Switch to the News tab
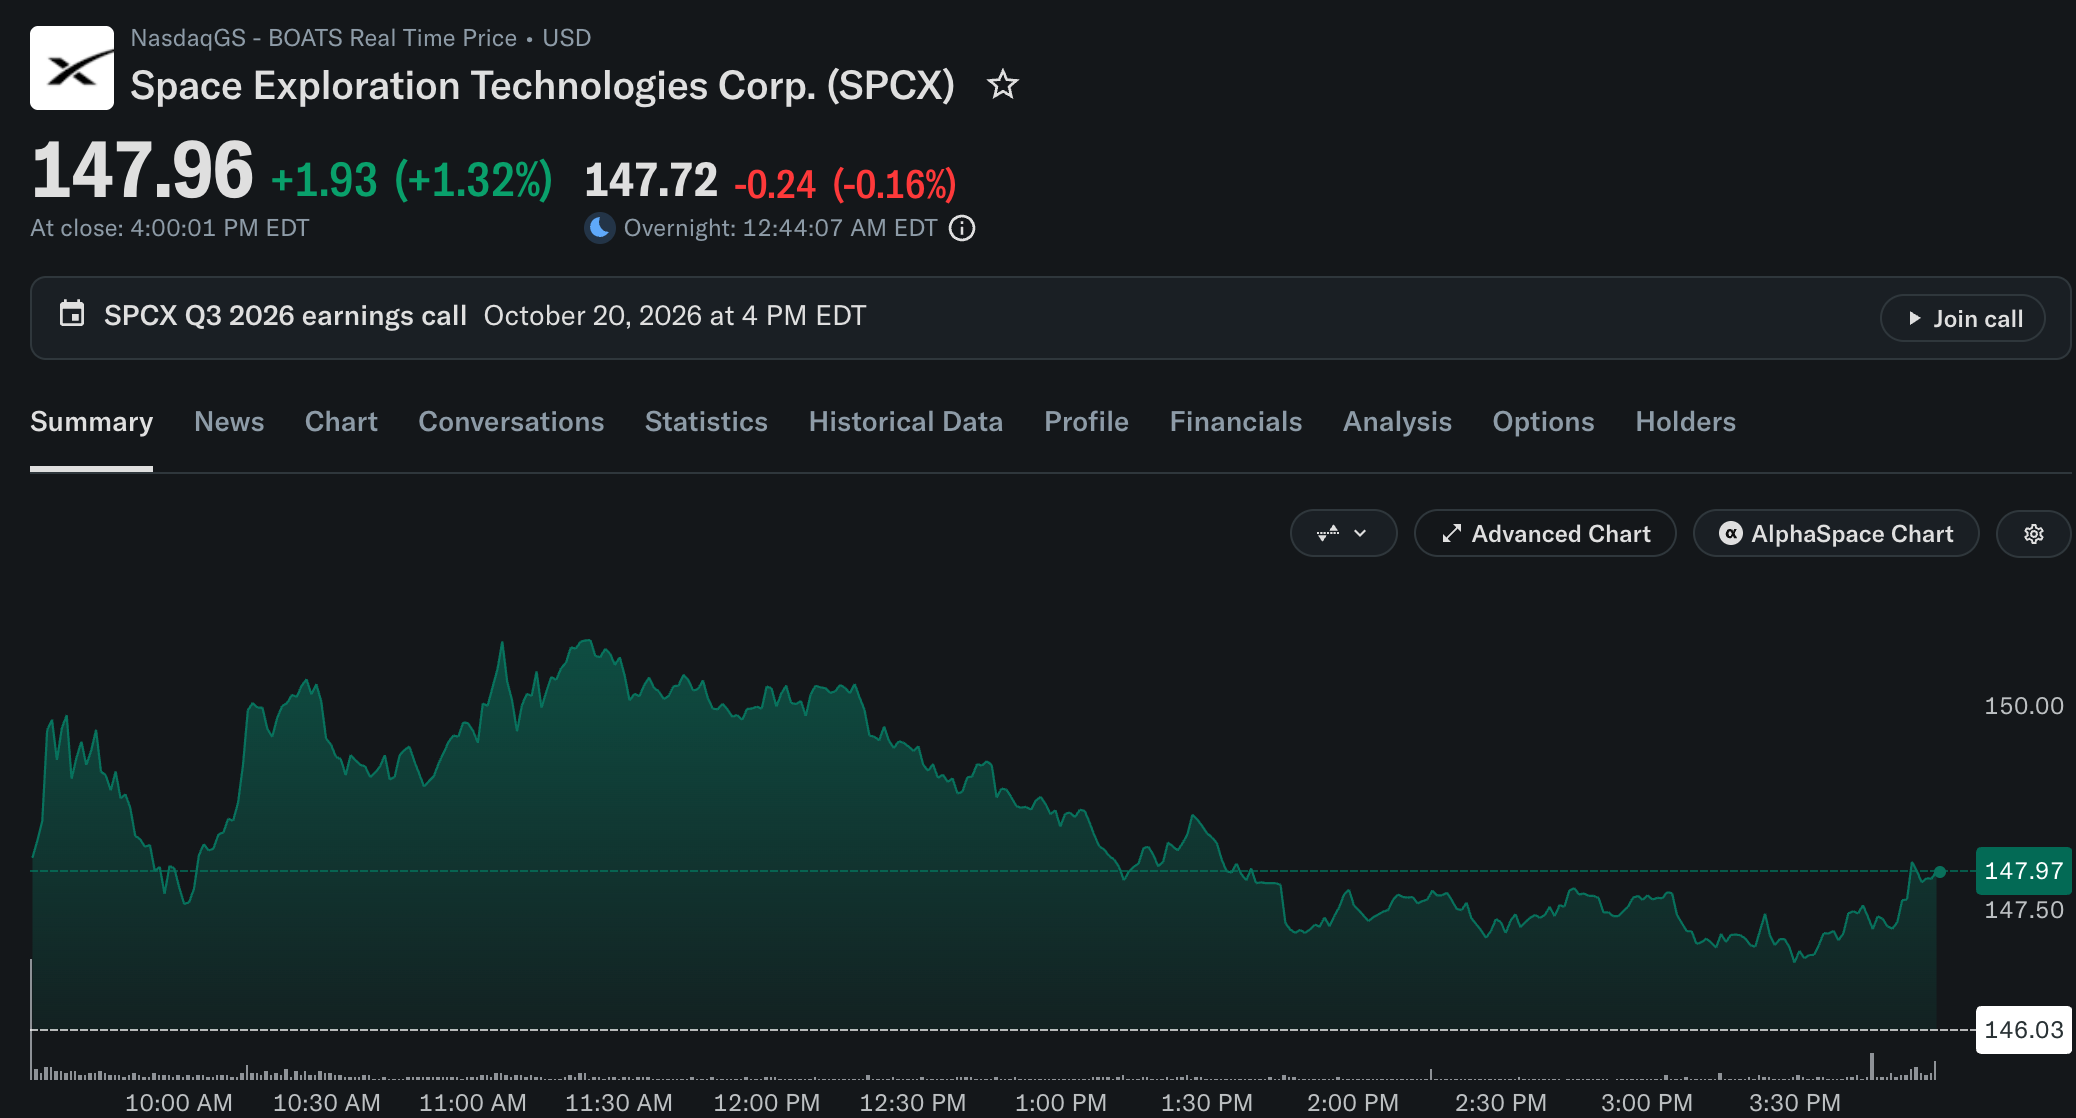The width and height of the screenshot is (2076, 1118). [x=229, y=422]
